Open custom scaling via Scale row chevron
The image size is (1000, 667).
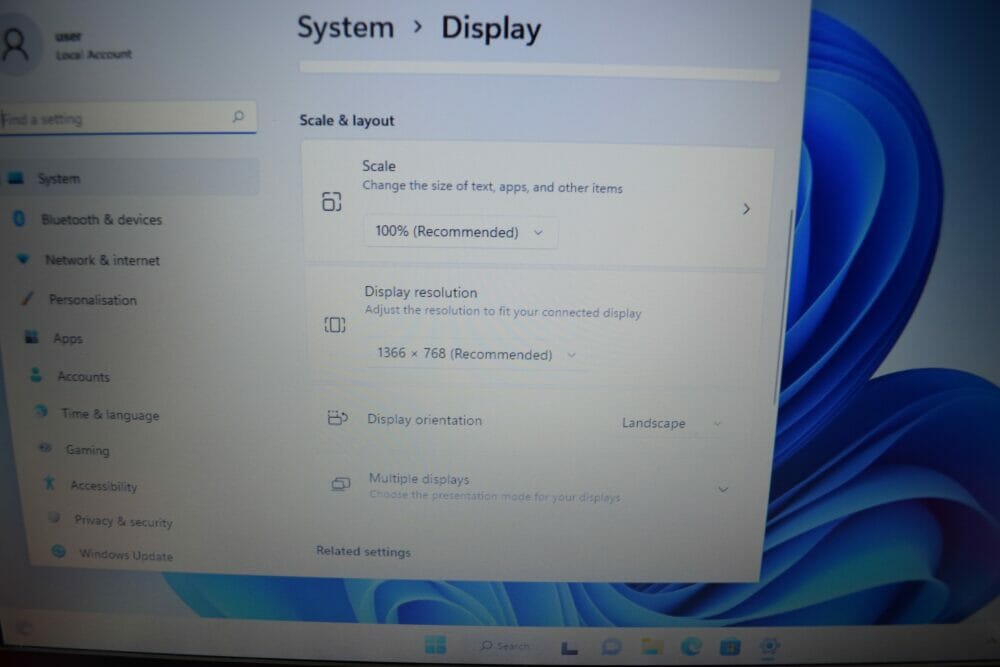746,209
